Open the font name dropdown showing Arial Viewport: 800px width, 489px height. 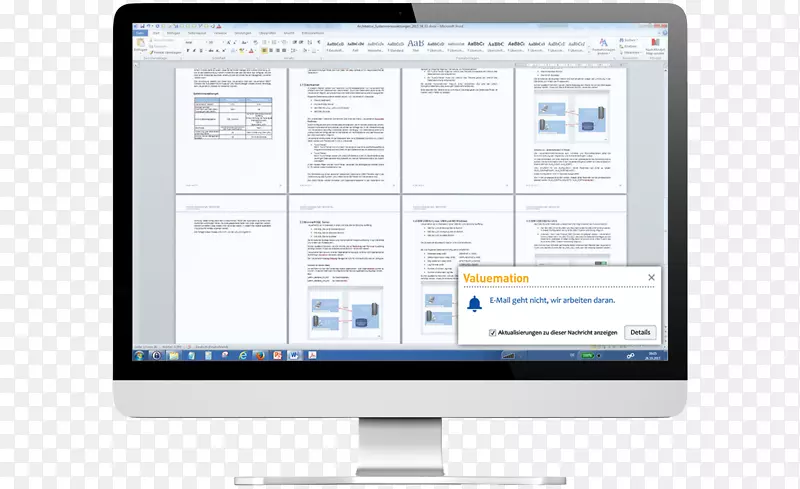[x=194, y=42]
